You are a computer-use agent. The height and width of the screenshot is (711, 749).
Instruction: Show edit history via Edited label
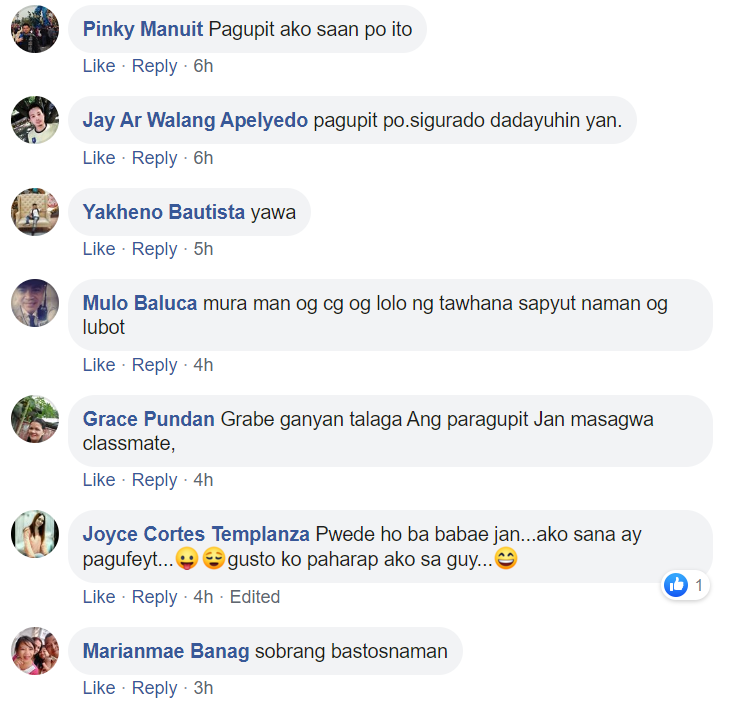(255, 597)
